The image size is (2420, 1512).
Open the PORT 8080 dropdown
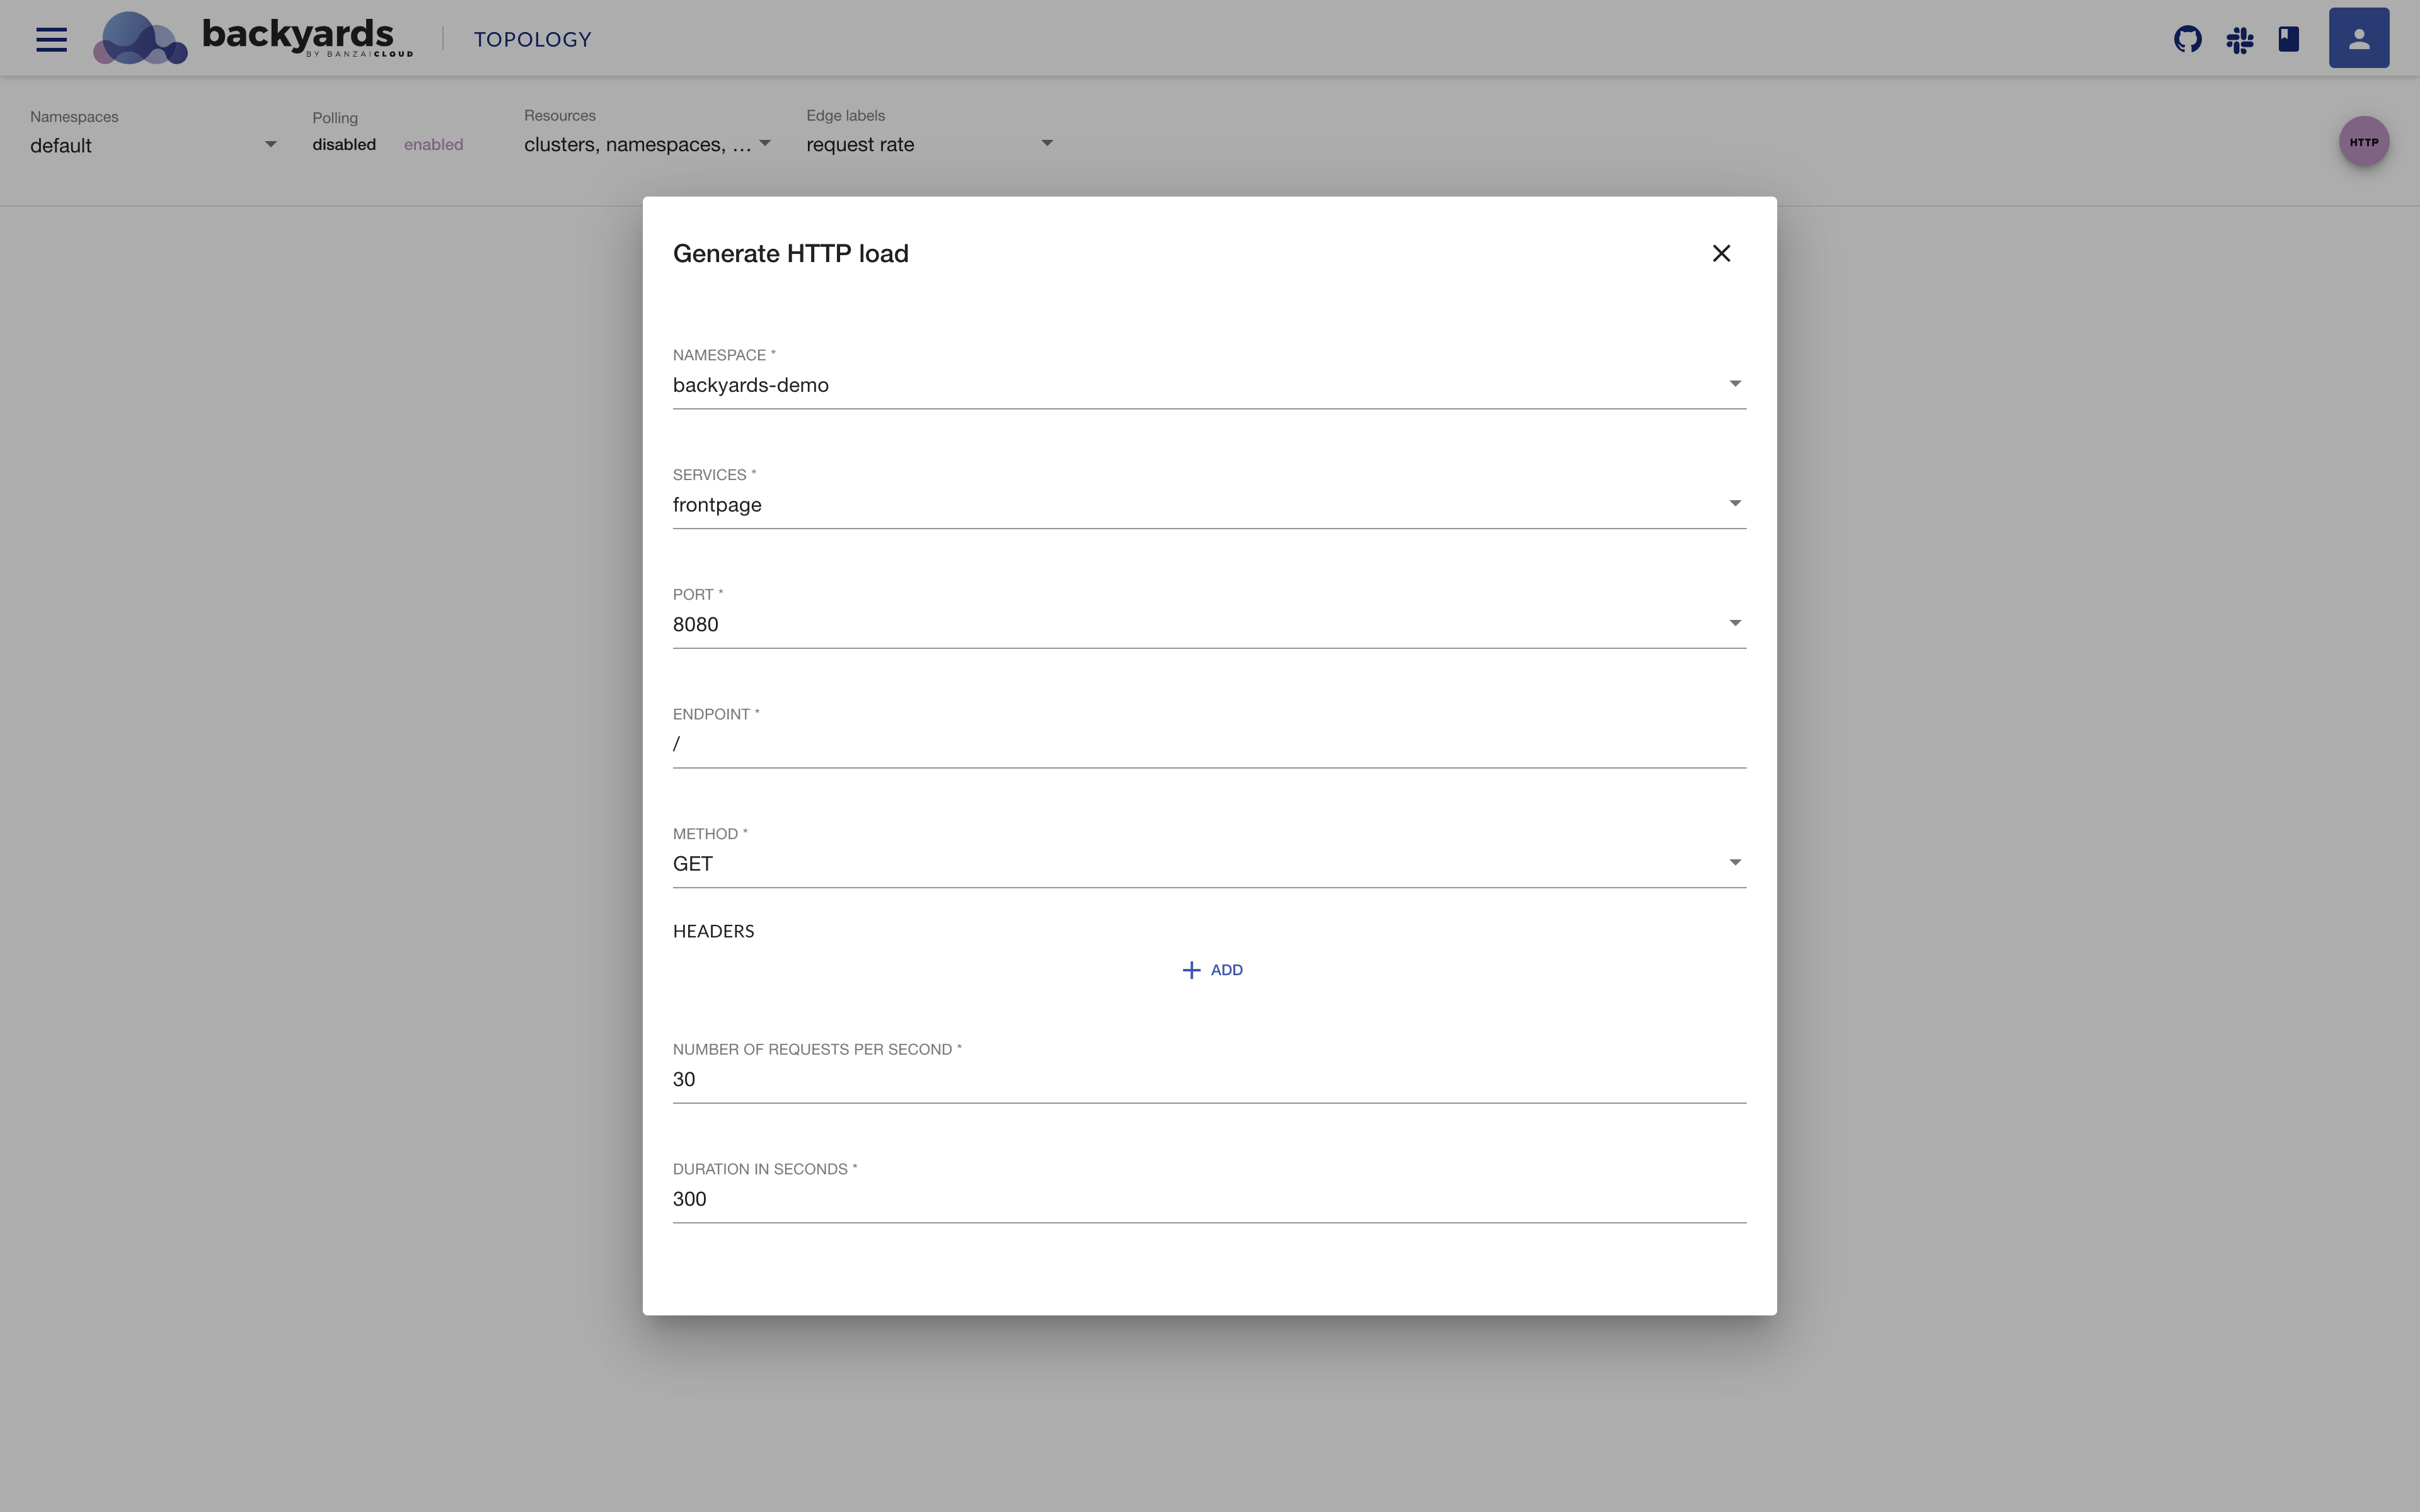(1209, 625)
